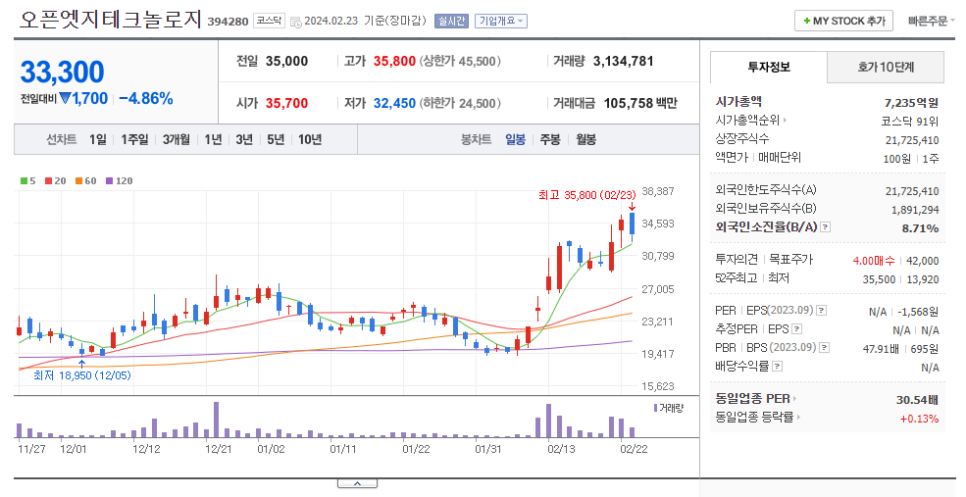Click 상장주식수 value 21,725,410
Screen dimensions: 966x497
(x=912, y=140)
